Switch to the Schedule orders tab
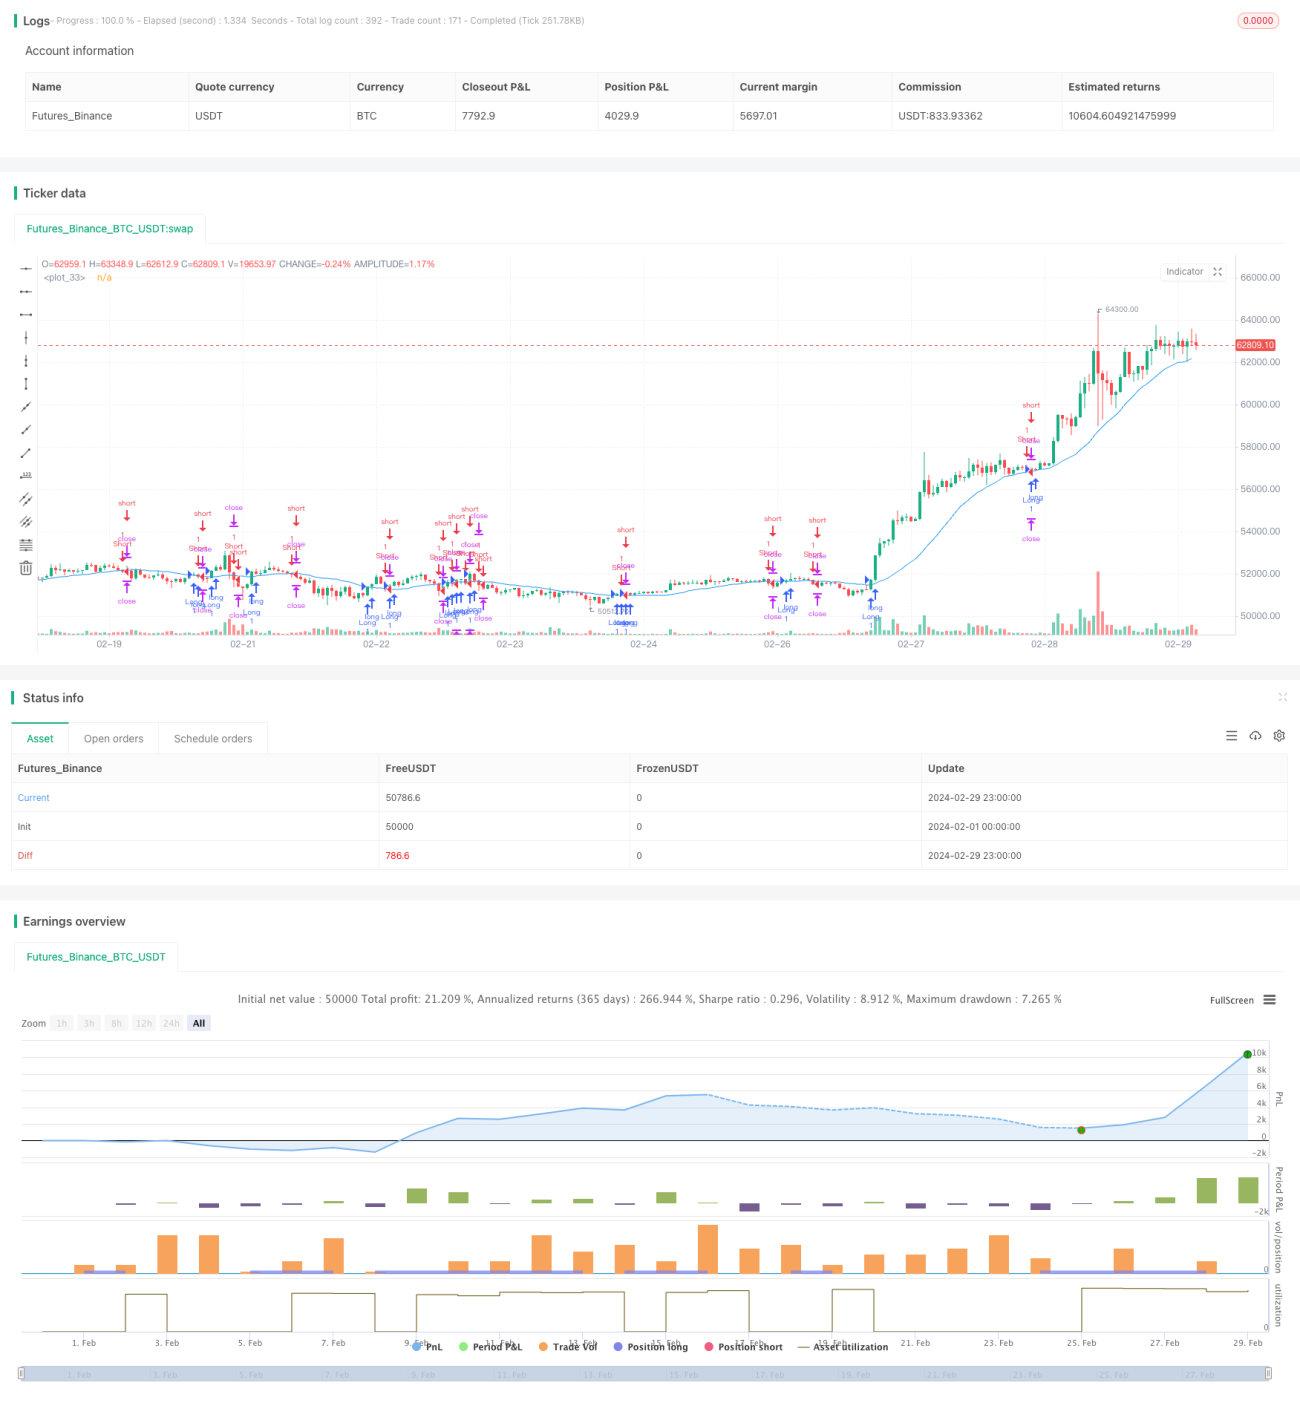 click(x=213, y=739)
